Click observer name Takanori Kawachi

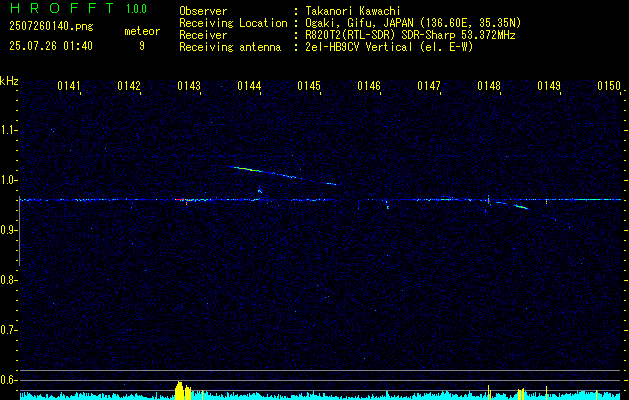tap(353, 11)
